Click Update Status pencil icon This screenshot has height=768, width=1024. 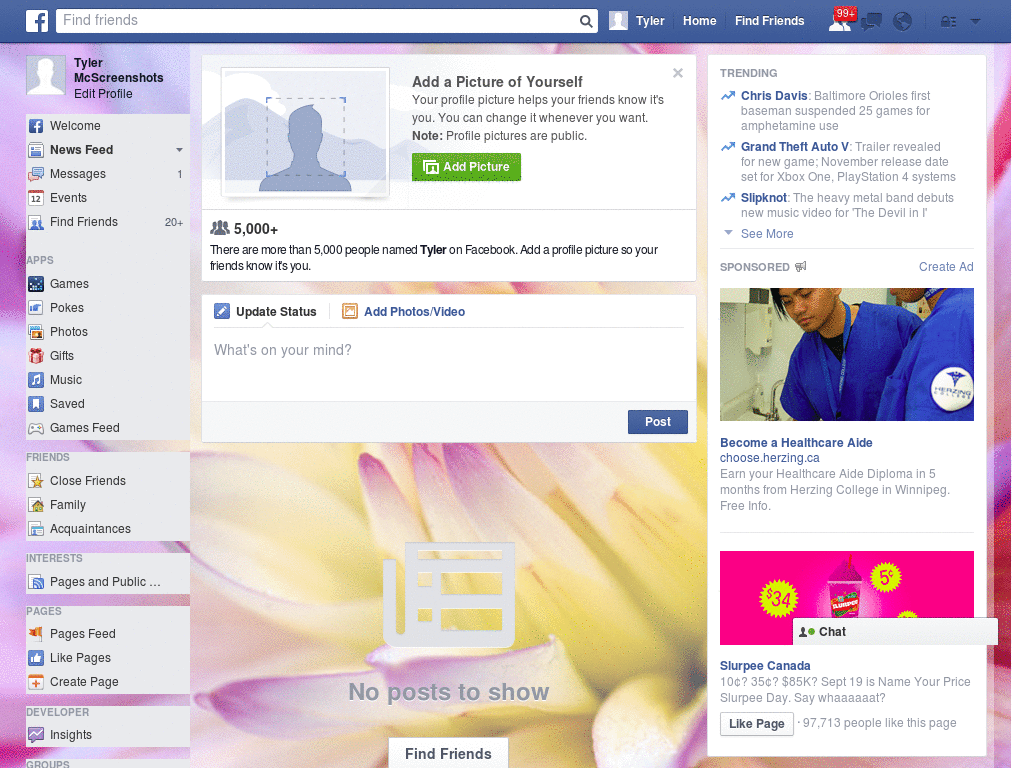[222, 312]
